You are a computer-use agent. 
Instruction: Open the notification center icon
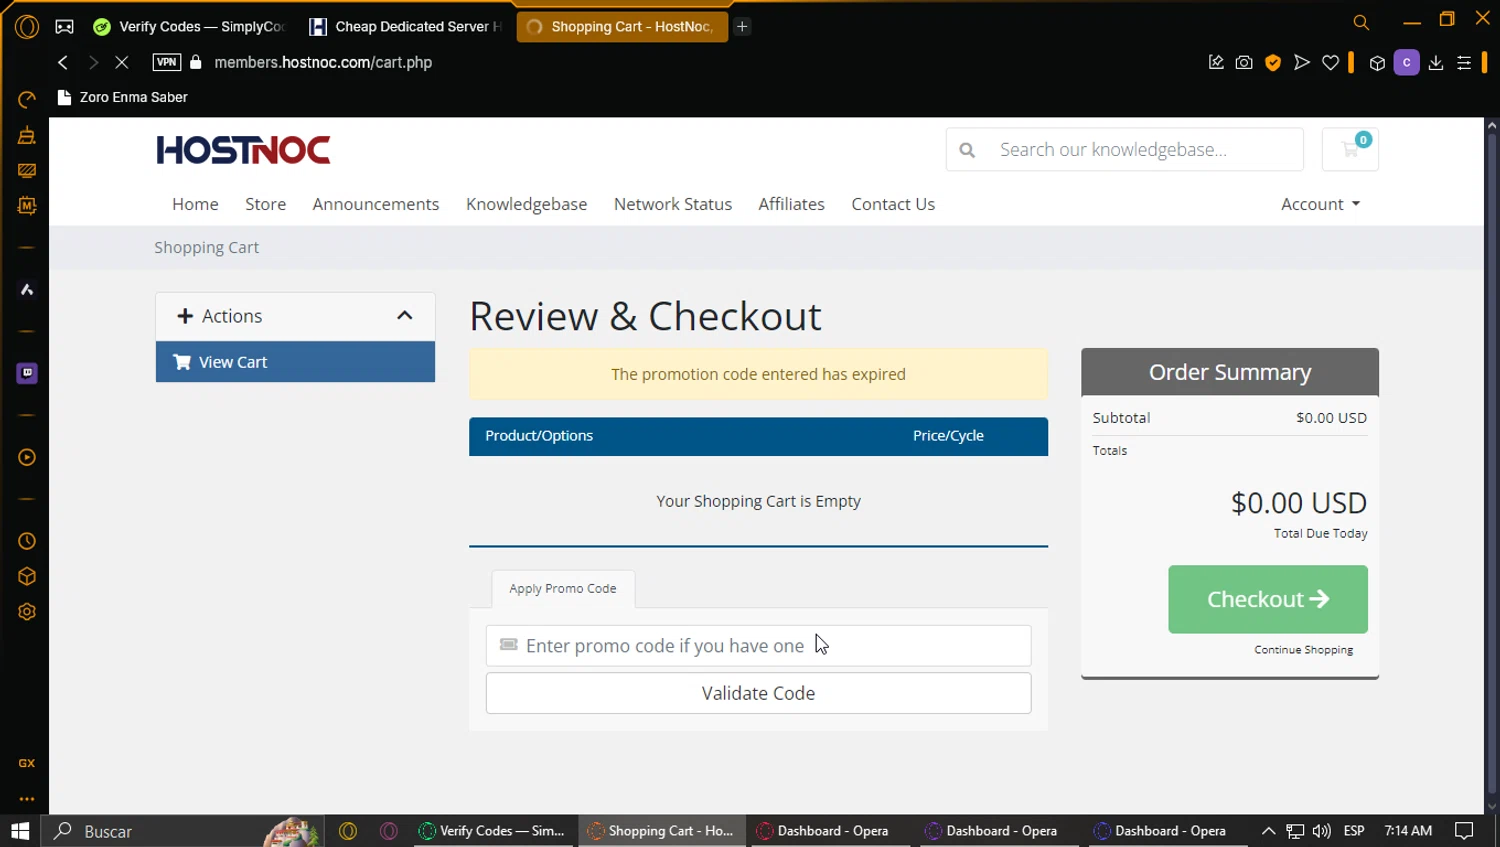1464,831
